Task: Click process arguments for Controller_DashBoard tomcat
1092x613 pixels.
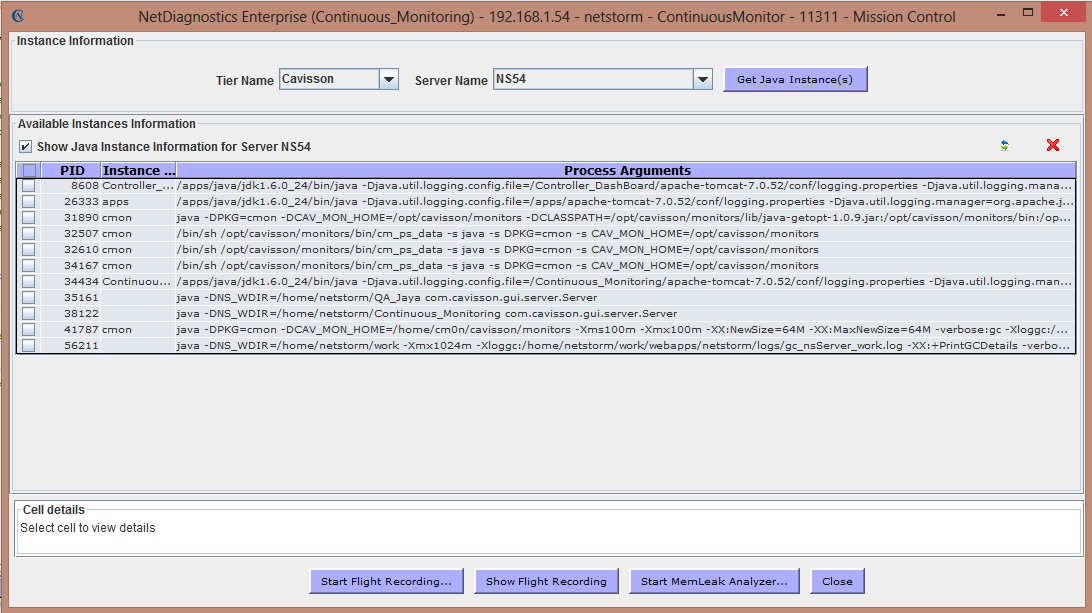Action: pos(625,186)
